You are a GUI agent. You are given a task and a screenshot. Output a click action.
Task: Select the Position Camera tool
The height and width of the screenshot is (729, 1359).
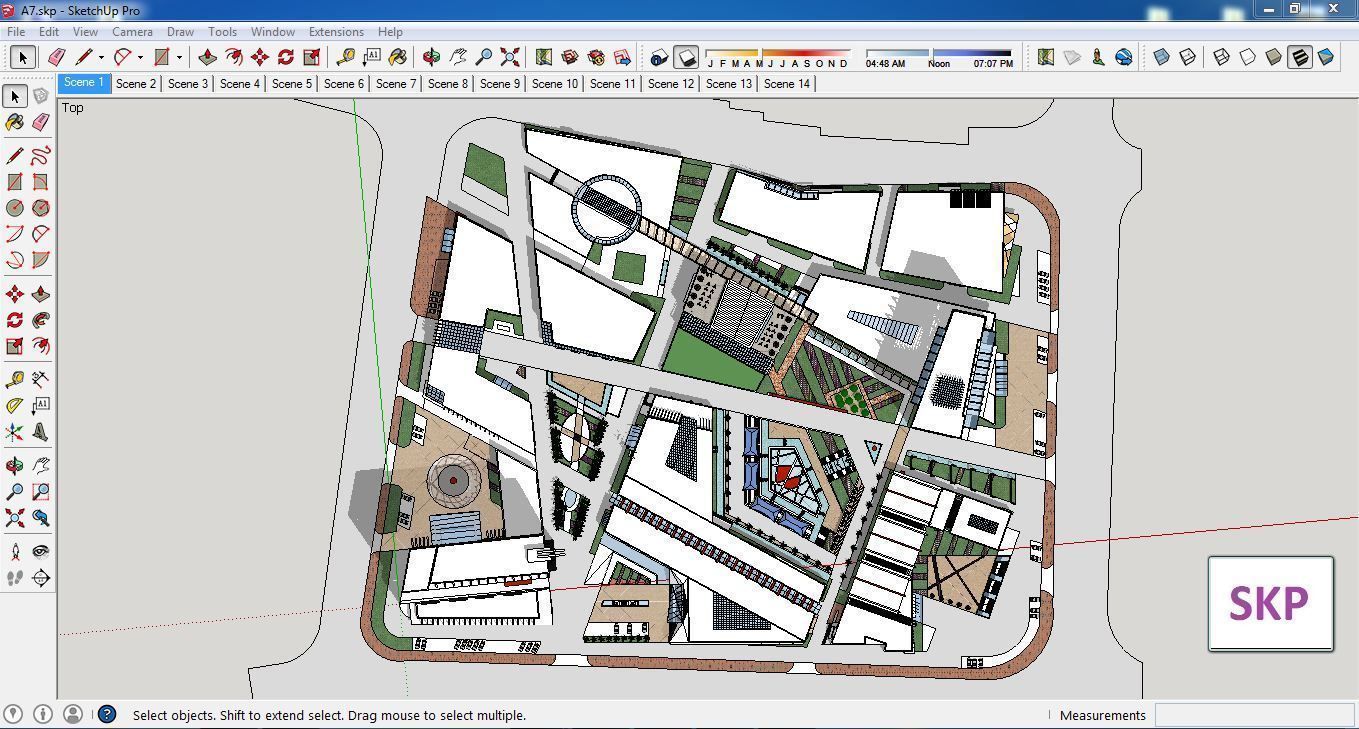tap(14, 551)
